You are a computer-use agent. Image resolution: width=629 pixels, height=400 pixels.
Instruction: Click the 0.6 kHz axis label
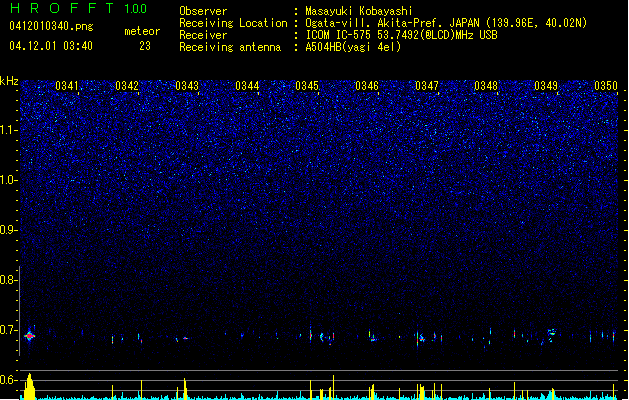pos(9,380)
